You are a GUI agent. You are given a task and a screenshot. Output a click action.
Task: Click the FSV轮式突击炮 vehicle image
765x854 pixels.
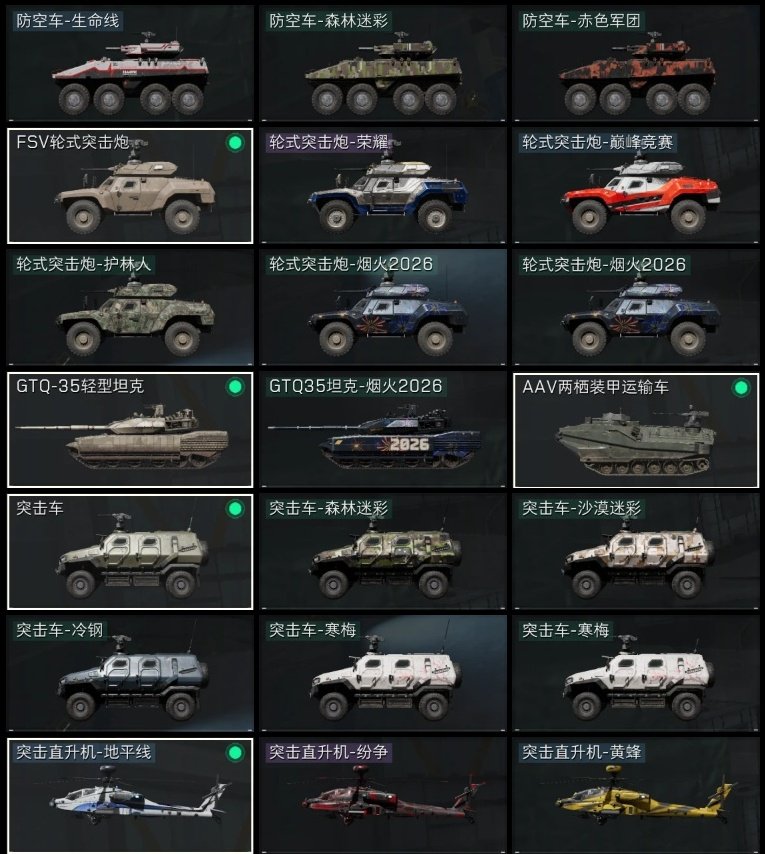[135, 192]
